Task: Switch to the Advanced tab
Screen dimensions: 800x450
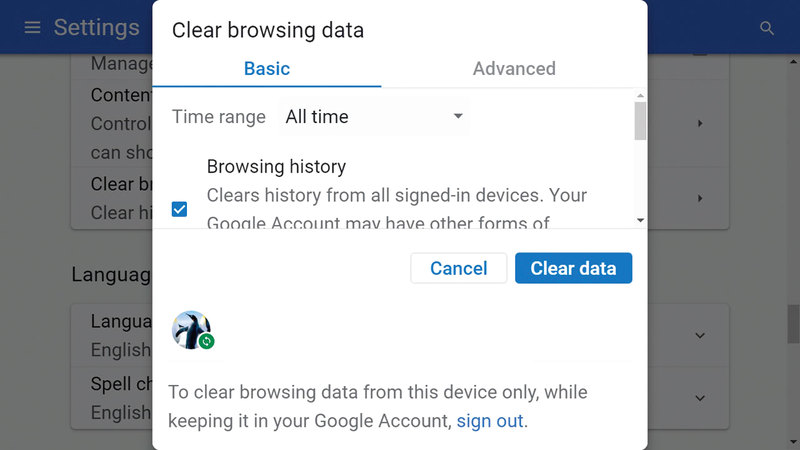Action: pos(514,69)
